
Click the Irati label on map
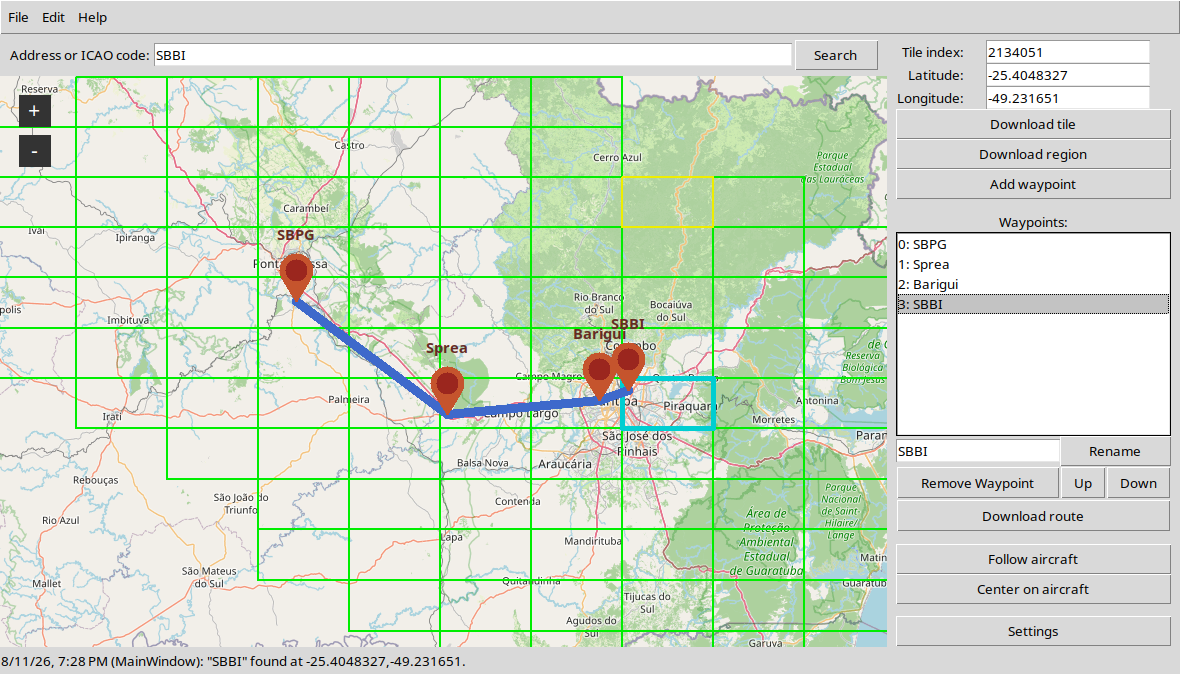tap(112, 416)
